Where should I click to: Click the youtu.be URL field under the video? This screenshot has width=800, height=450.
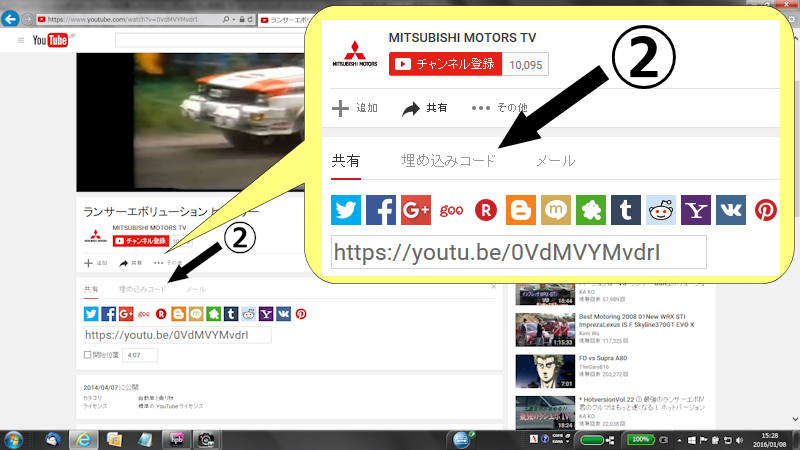[177, 335]
